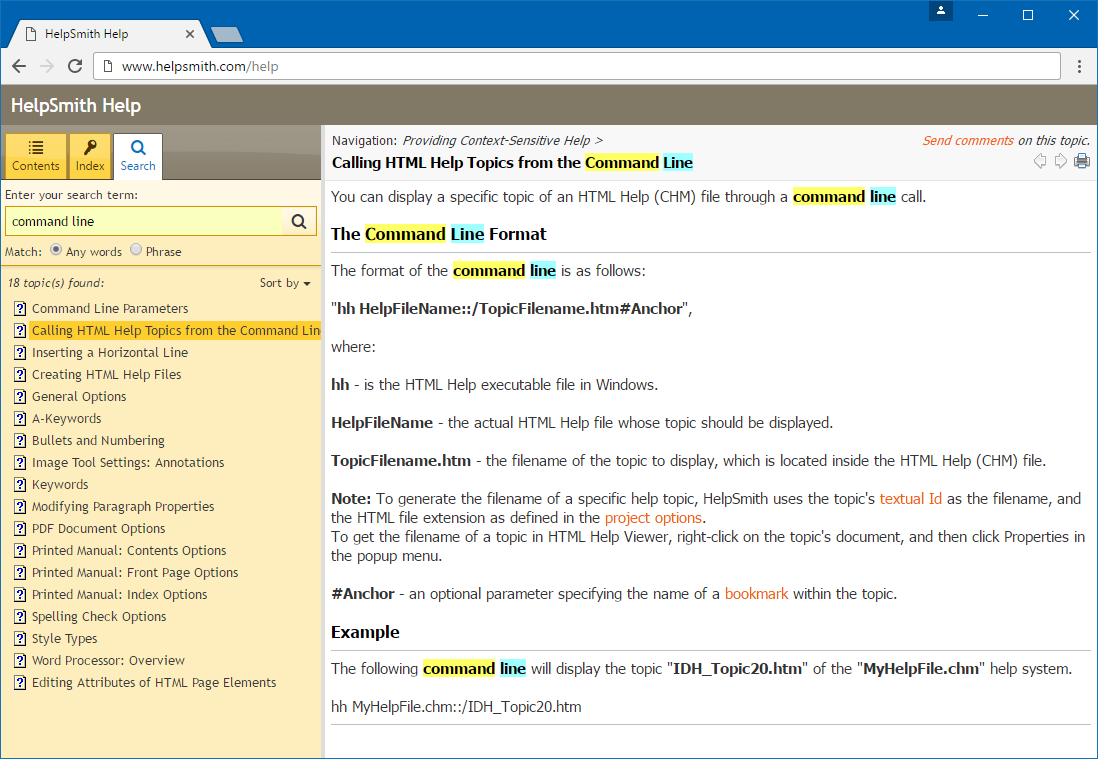Open Printed Manual: Contents Options result
The height and width of the screenshot is (759, 1098).
click(129, 550)
